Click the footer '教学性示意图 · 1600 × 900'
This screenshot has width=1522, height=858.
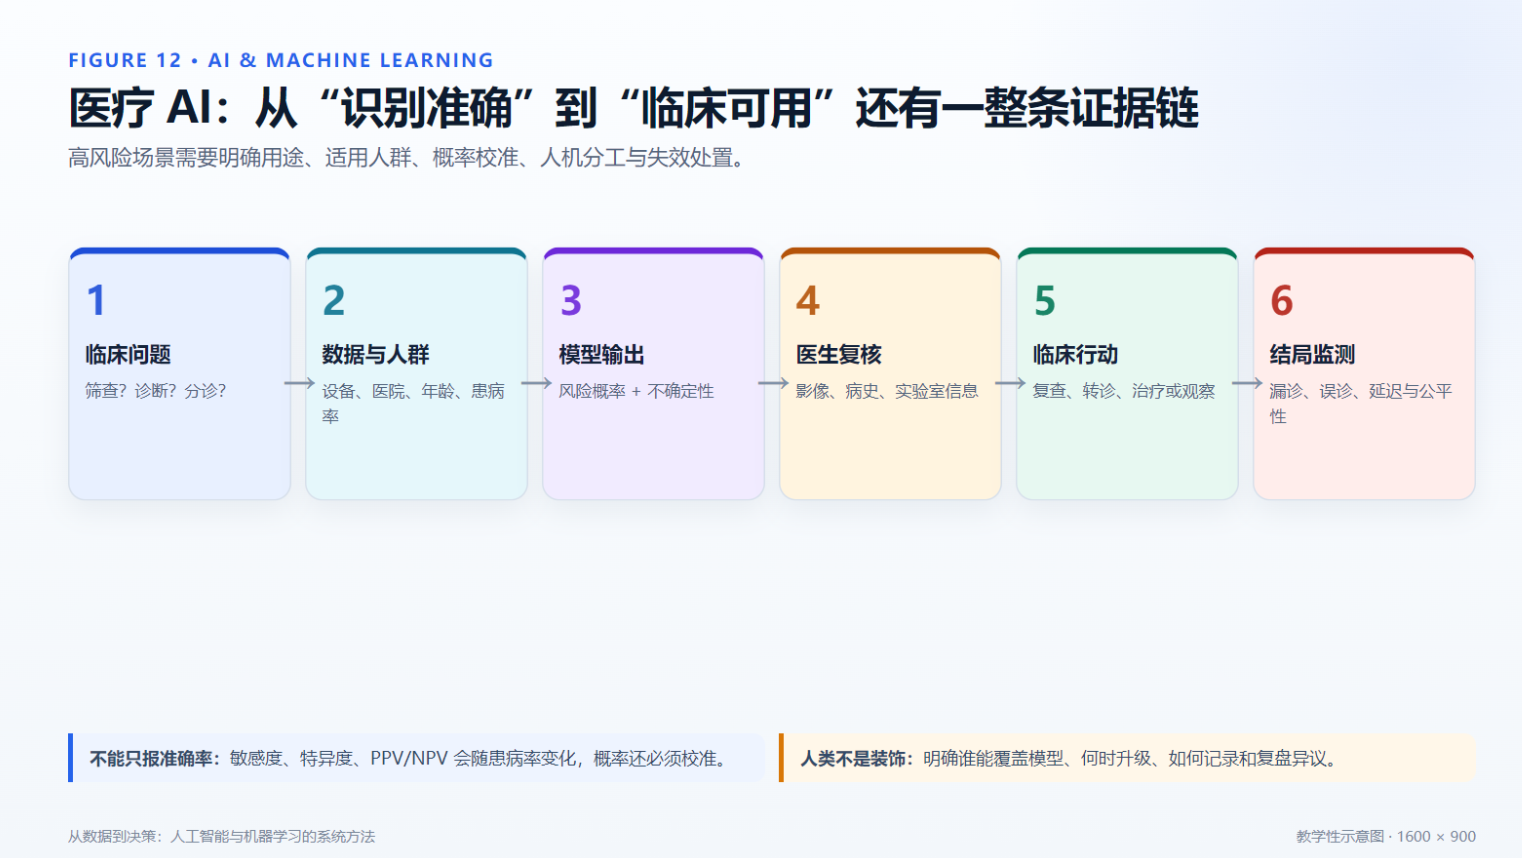(x=1386, y=836)
